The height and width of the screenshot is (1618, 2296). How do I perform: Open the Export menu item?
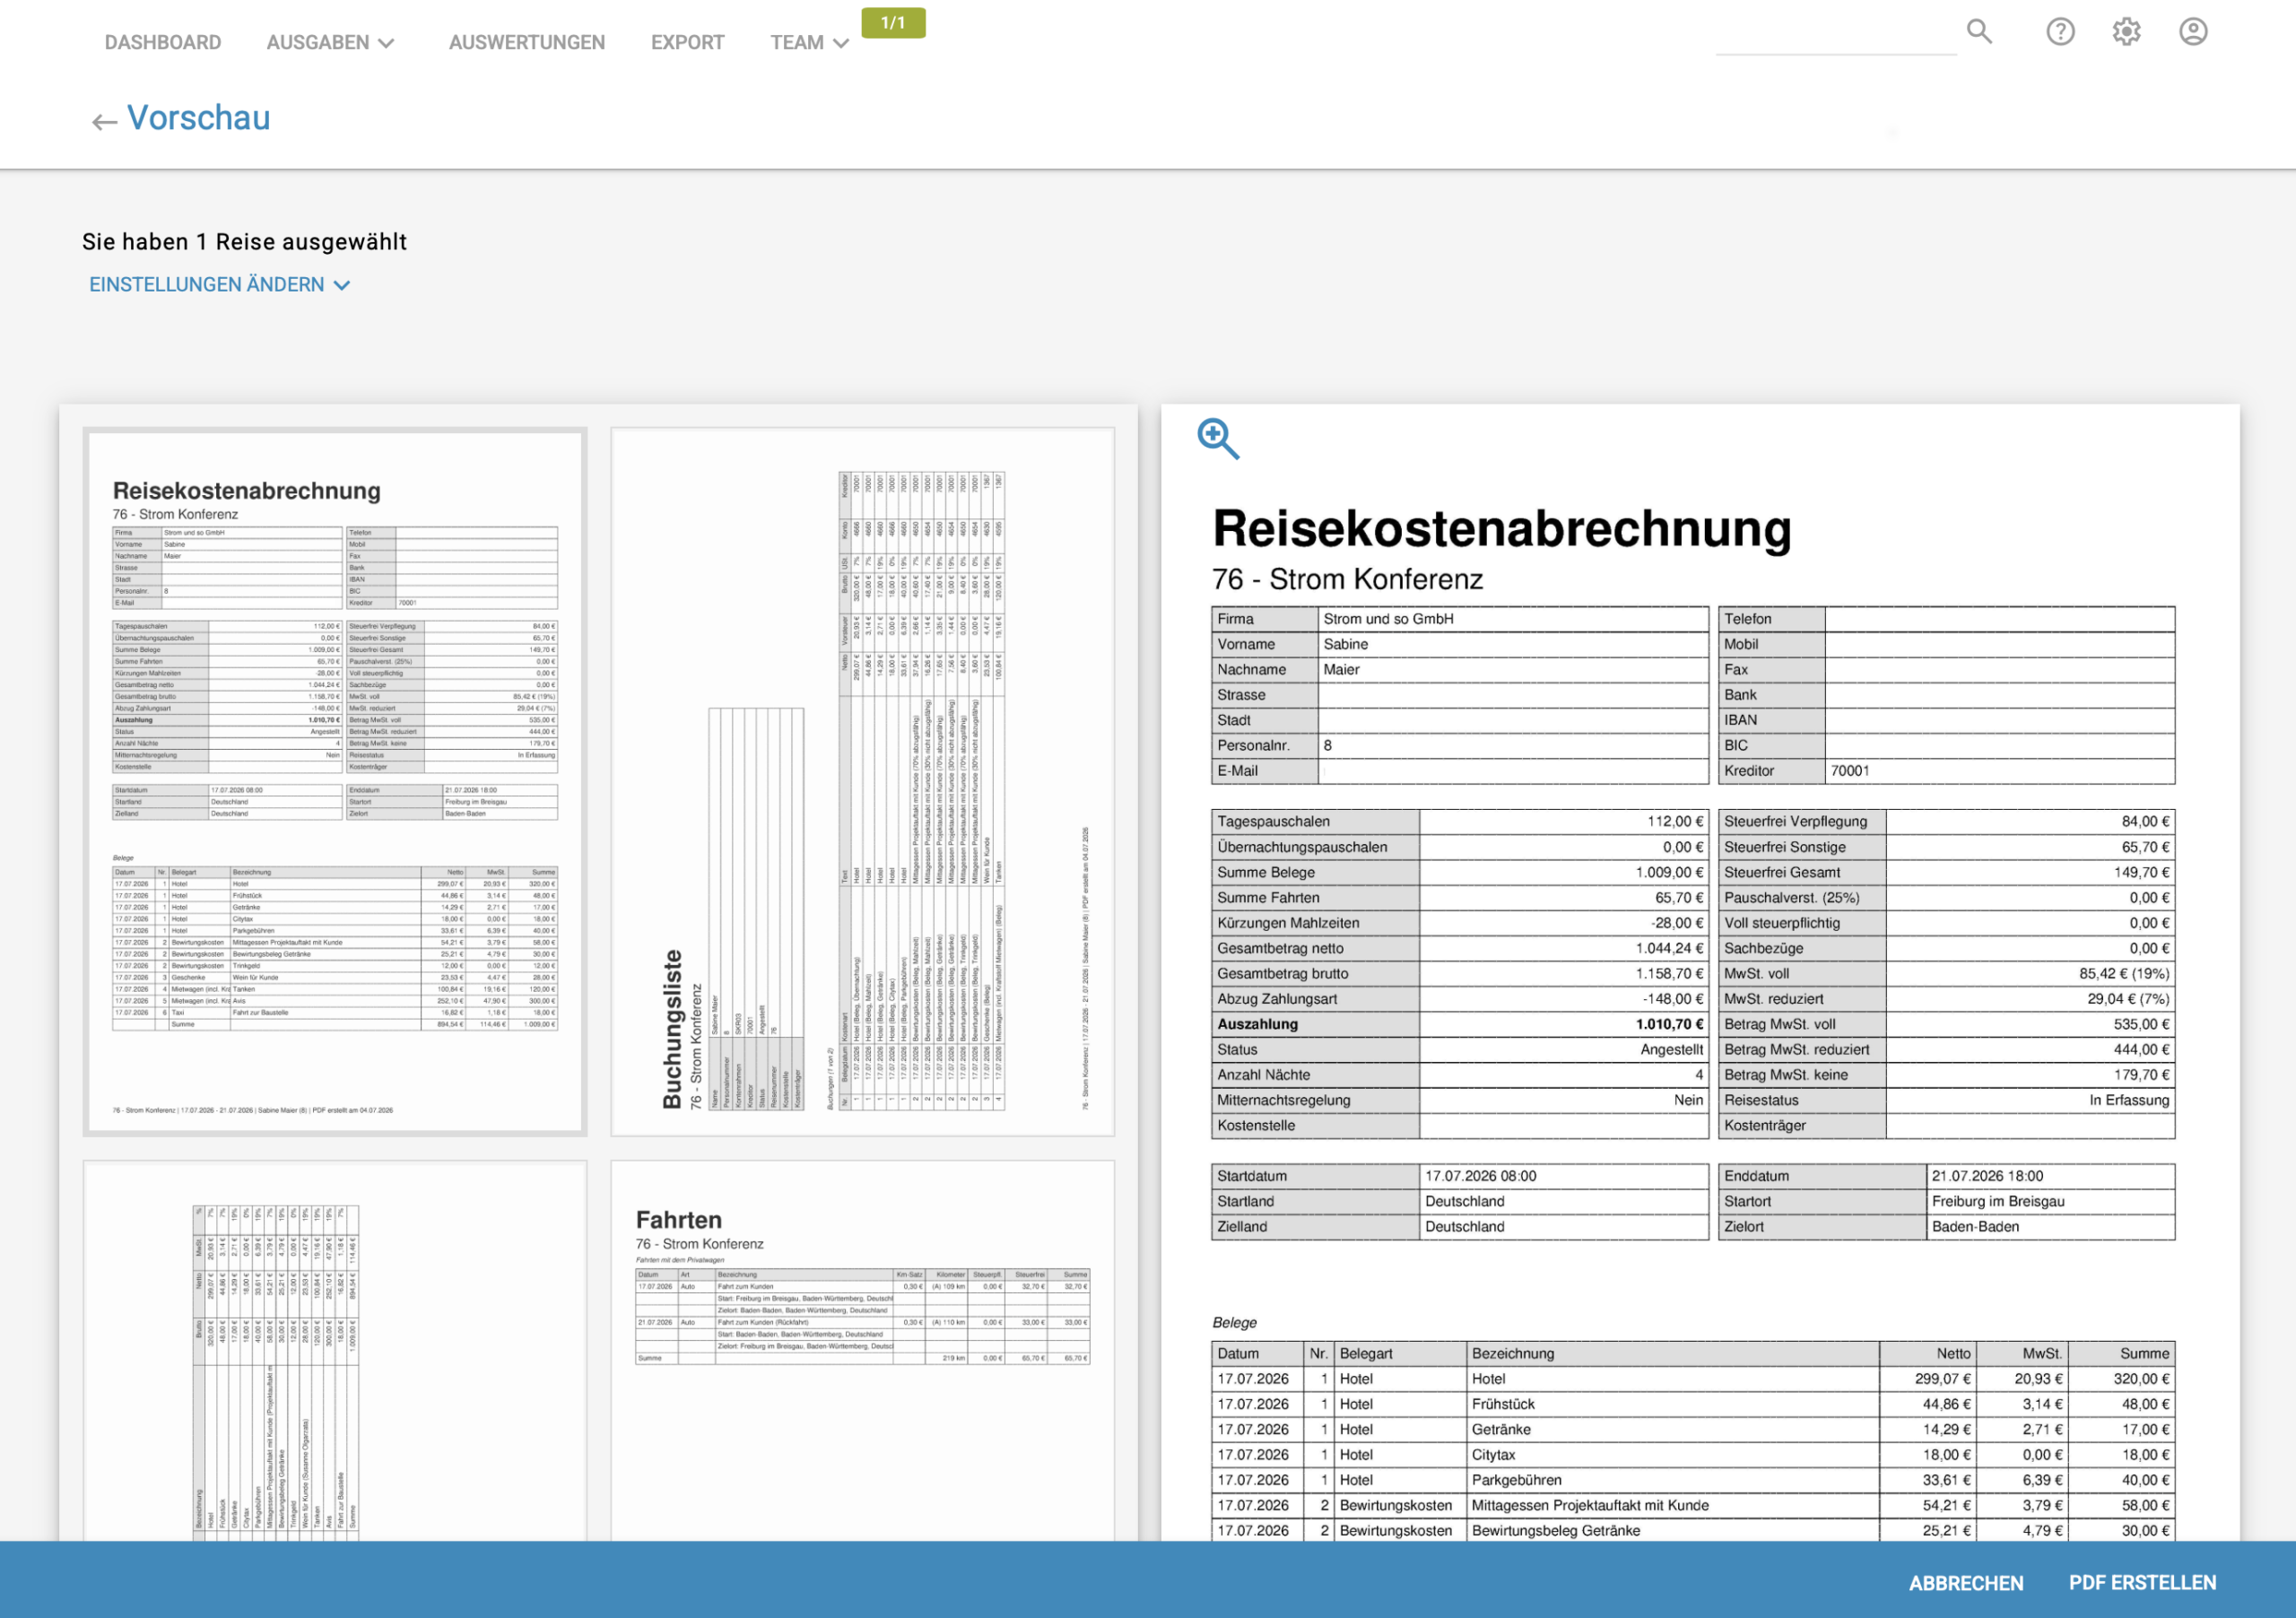[x=687, y=42]
